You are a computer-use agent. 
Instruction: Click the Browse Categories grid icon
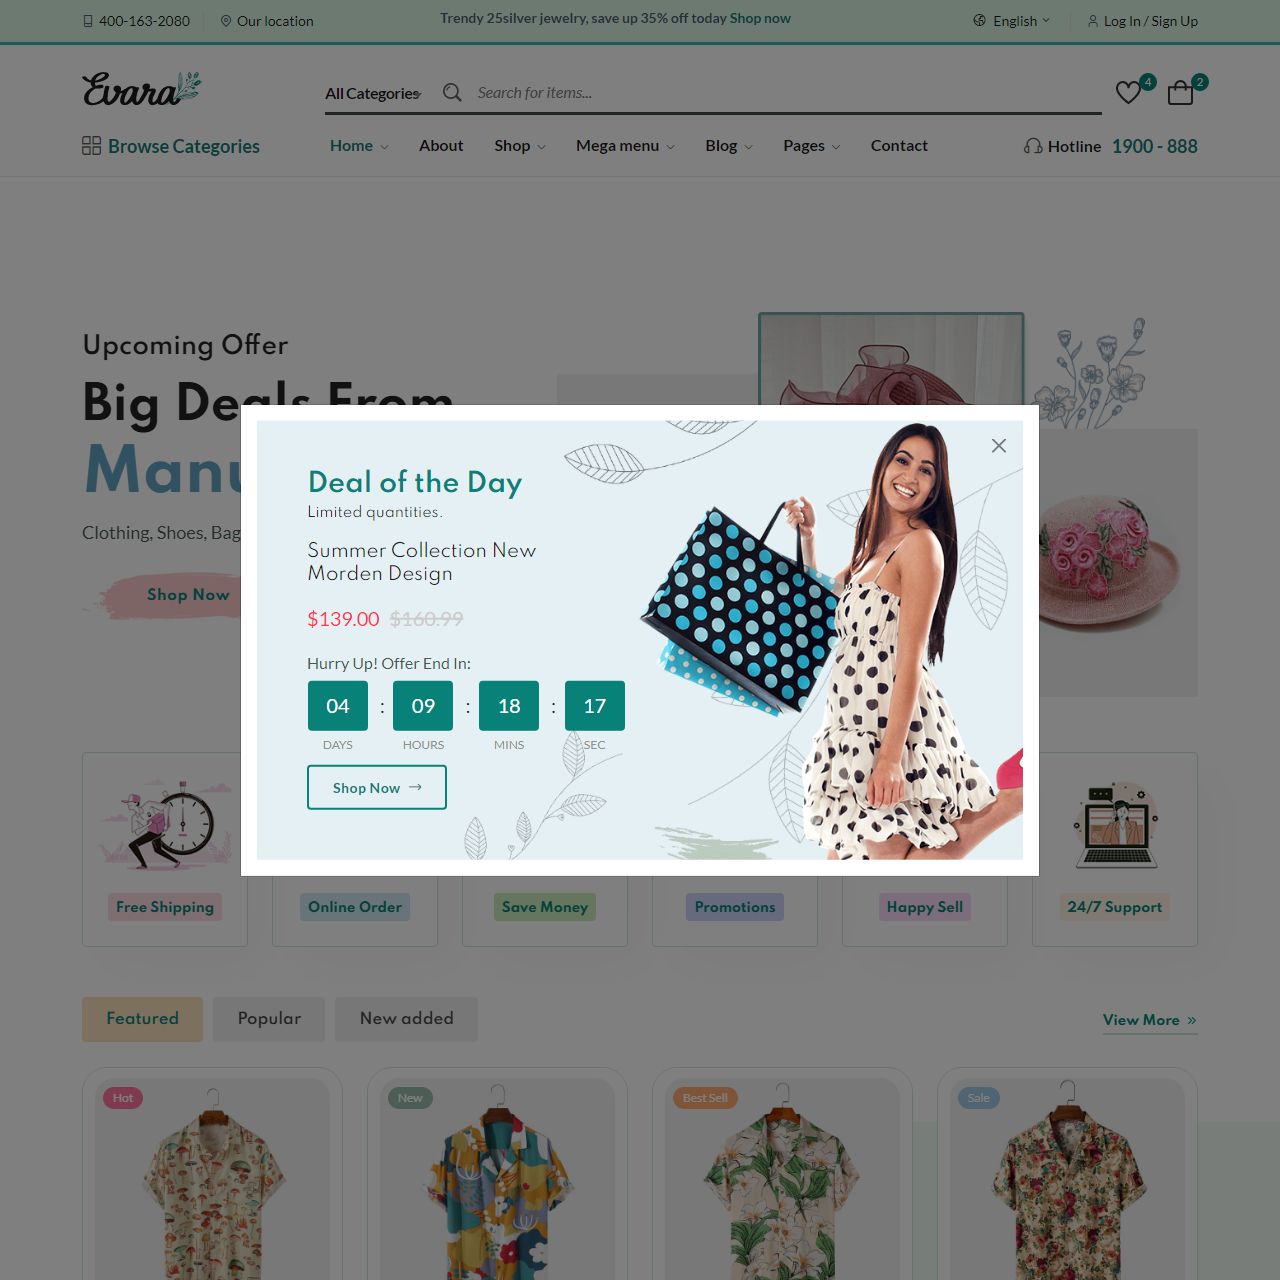91,146
